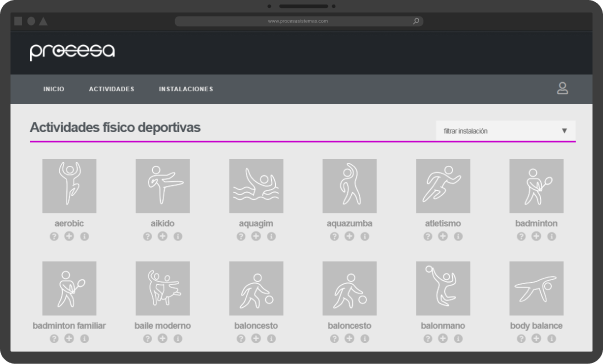603x364 pixels.
Task: Click the question mark icon under badminton familiar
Action: click(54, 339)
